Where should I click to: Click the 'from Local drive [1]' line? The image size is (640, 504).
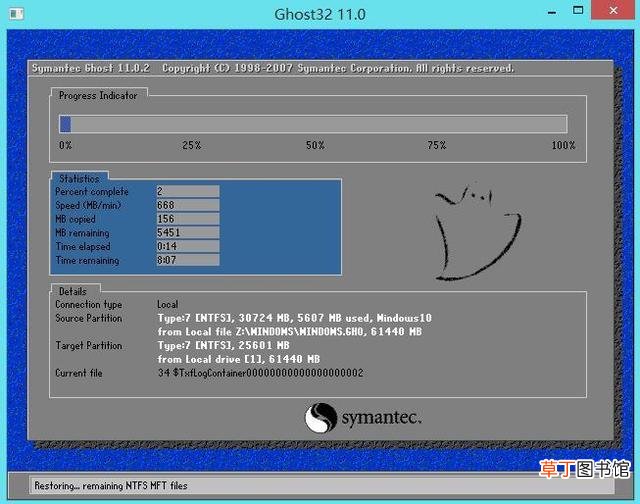coord(239,359)
